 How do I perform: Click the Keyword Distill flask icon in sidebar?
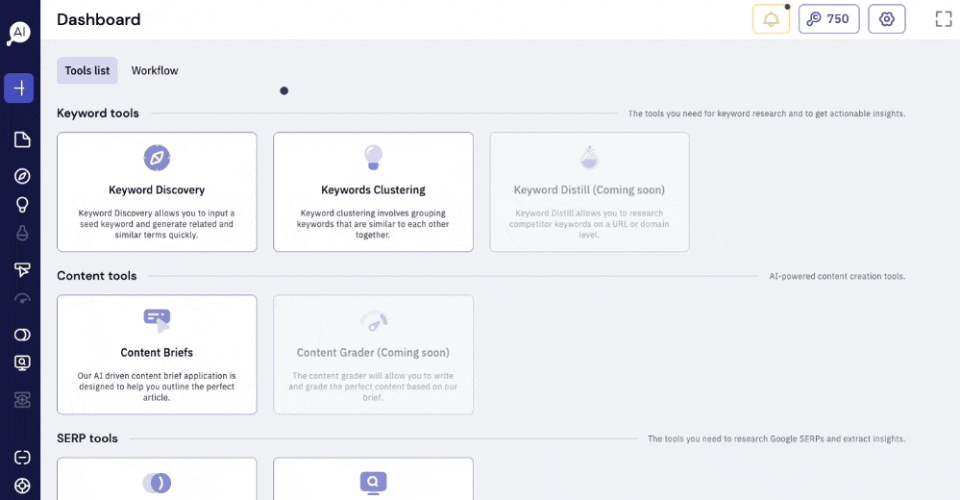(x=22, y=233)
